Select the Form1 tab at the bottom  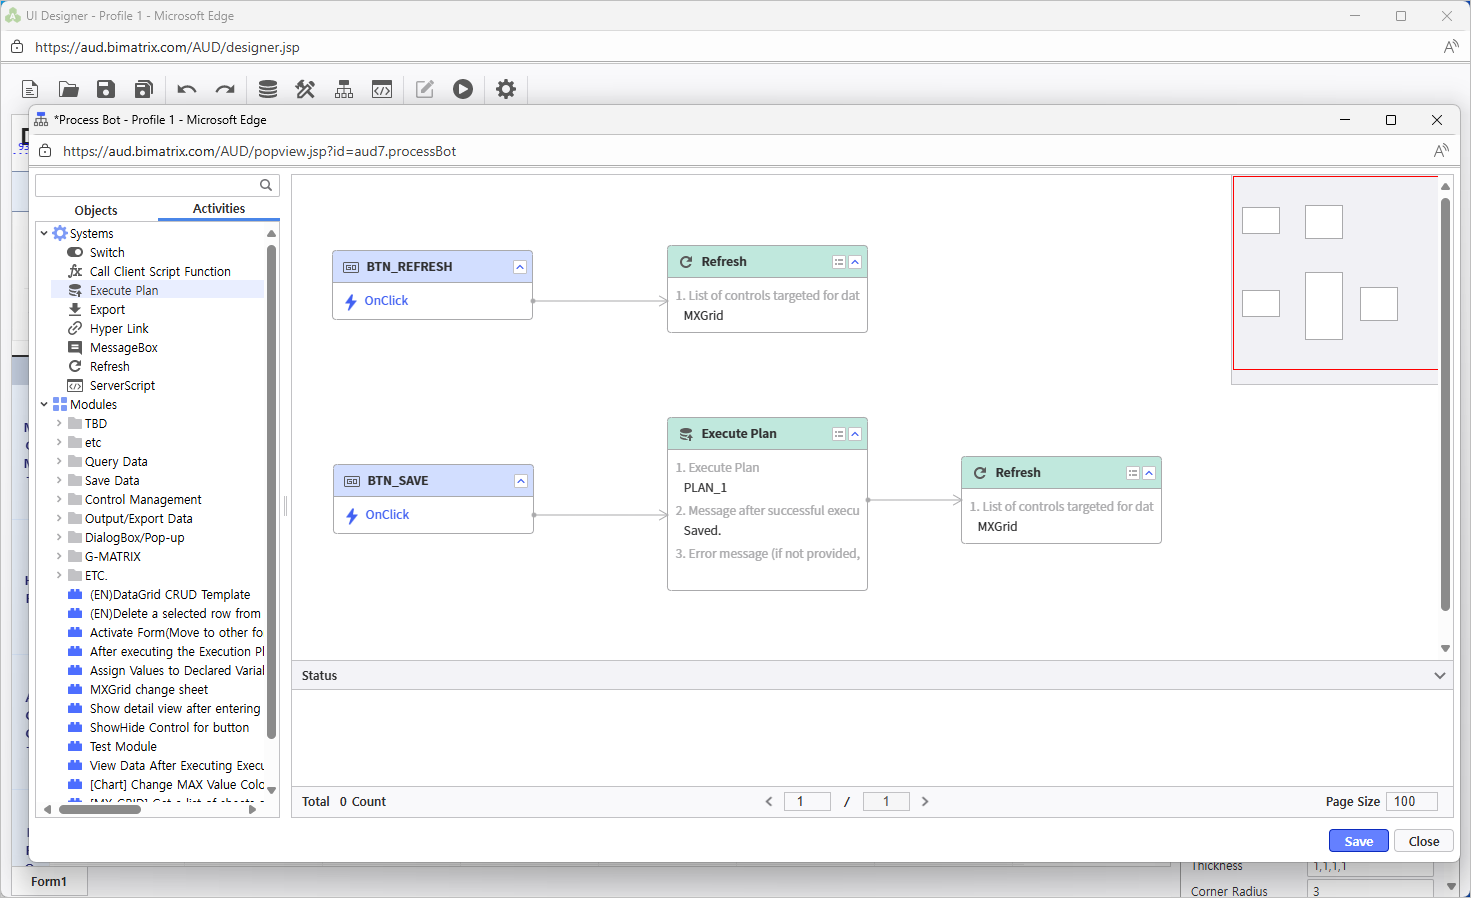pos(50,881)
